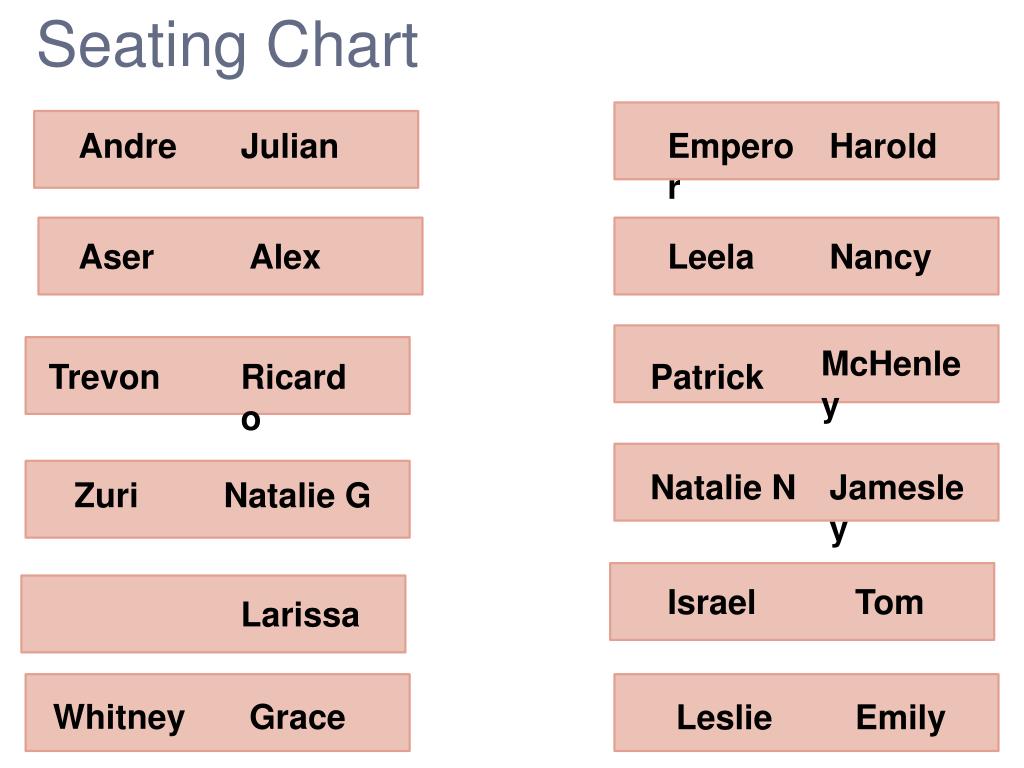Image resolution: width=1024 pixels, height=768 pixels.
Task: Select the Larissa name label
Action: (x=300, y=615)
